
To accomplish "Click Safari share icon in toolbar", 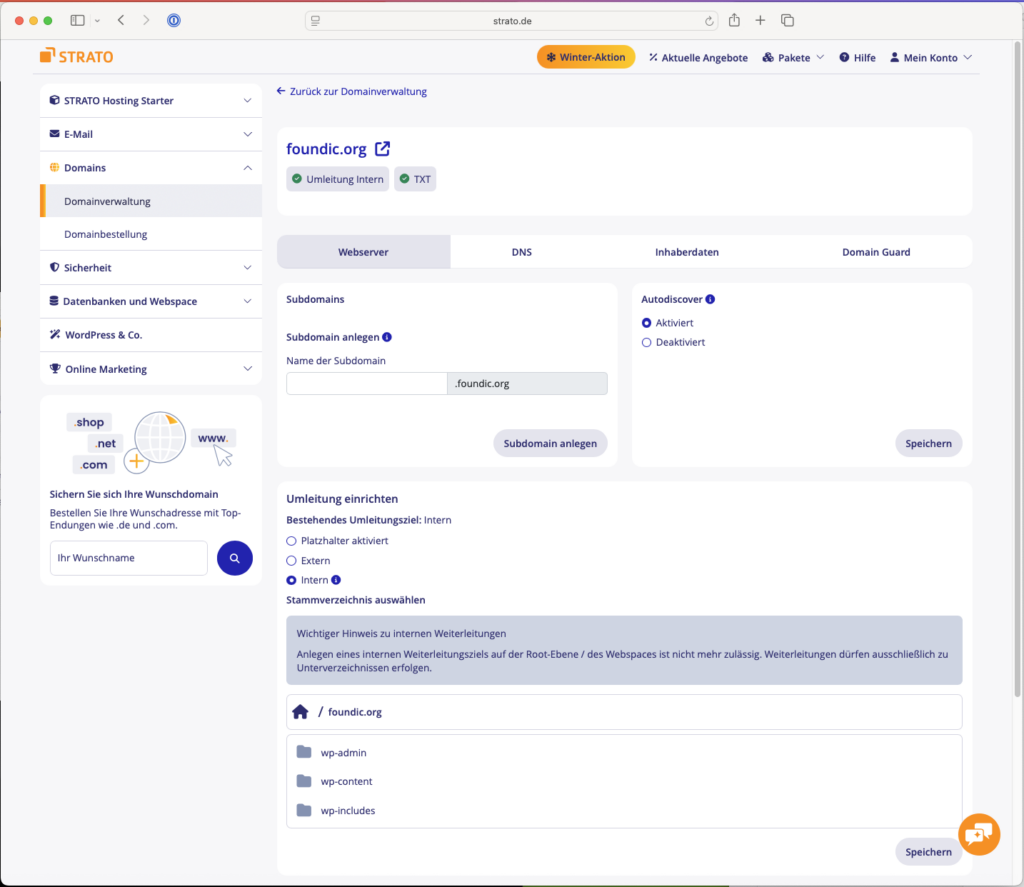I will [734, 20].
